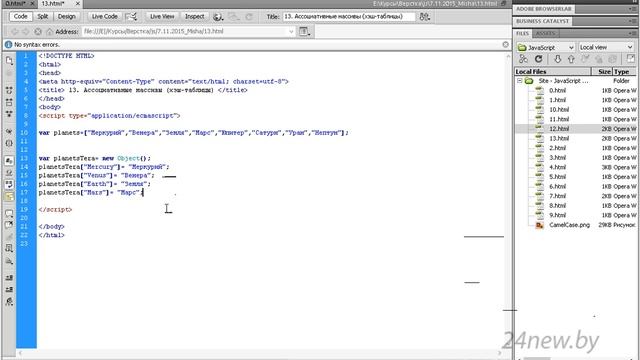Click the Select Parent Tag icon
Screen dimensions: 640x360
point(9,131)
